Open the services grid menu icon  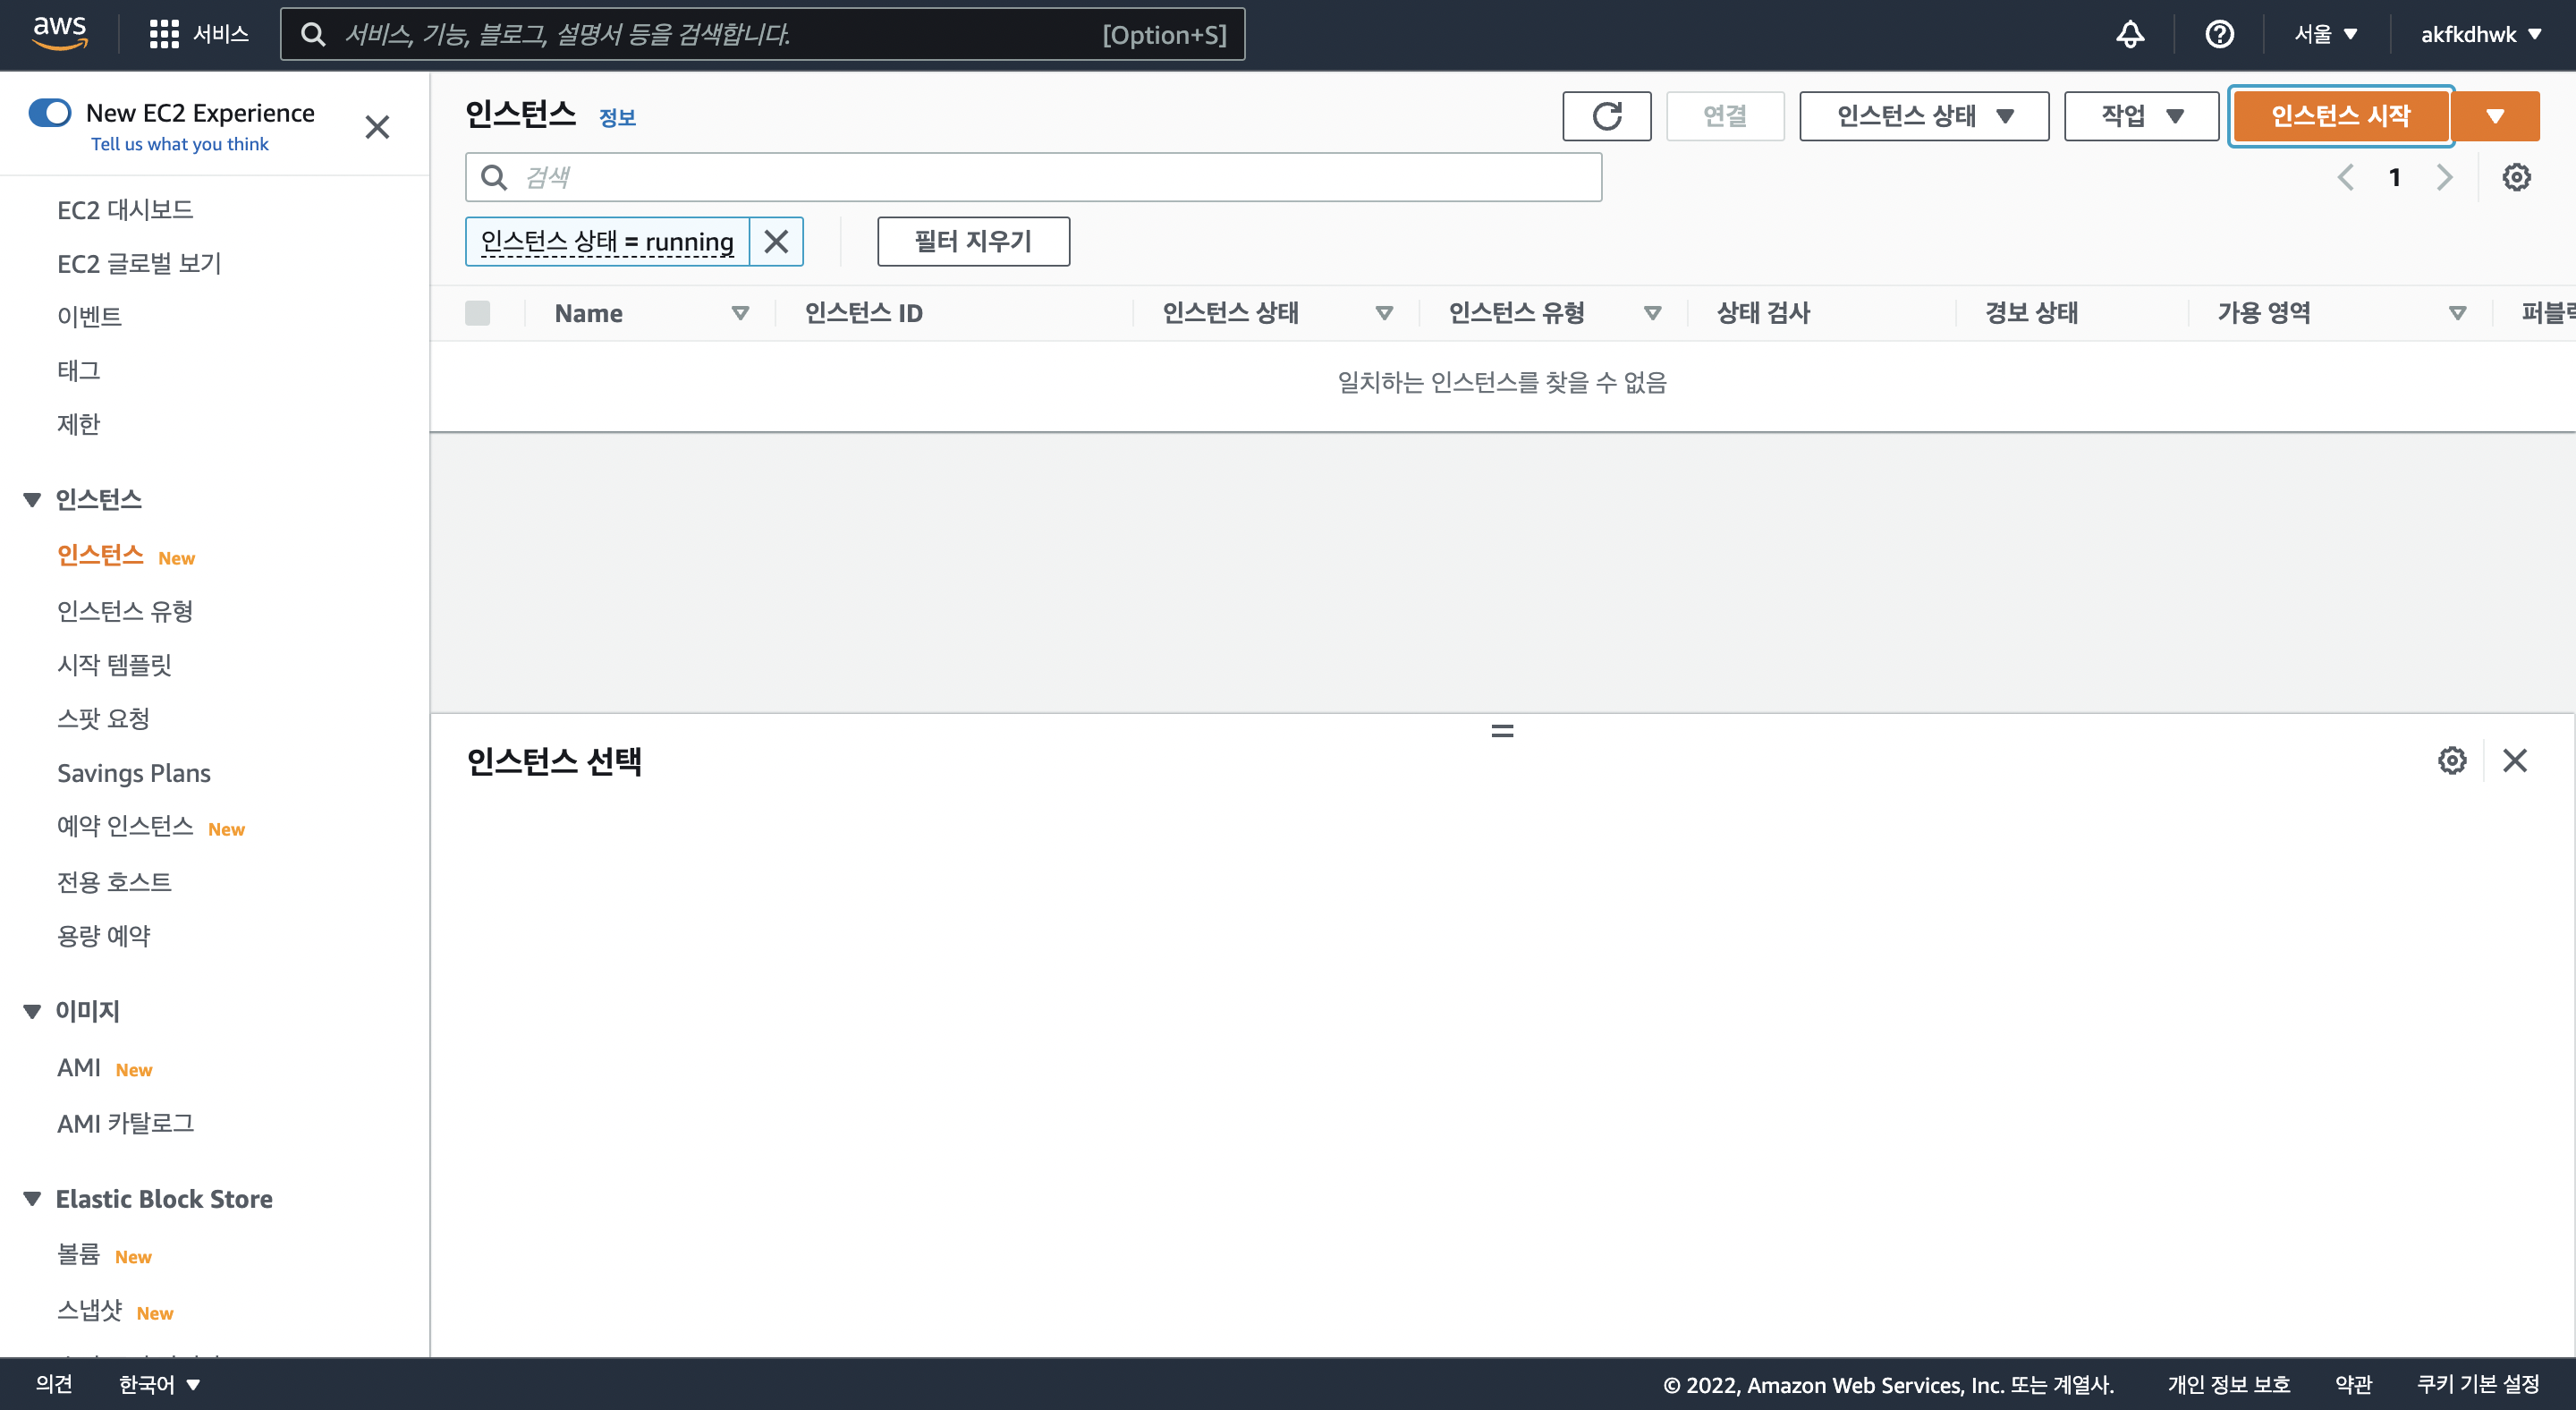pyautogui.click(x=164, y=34)
